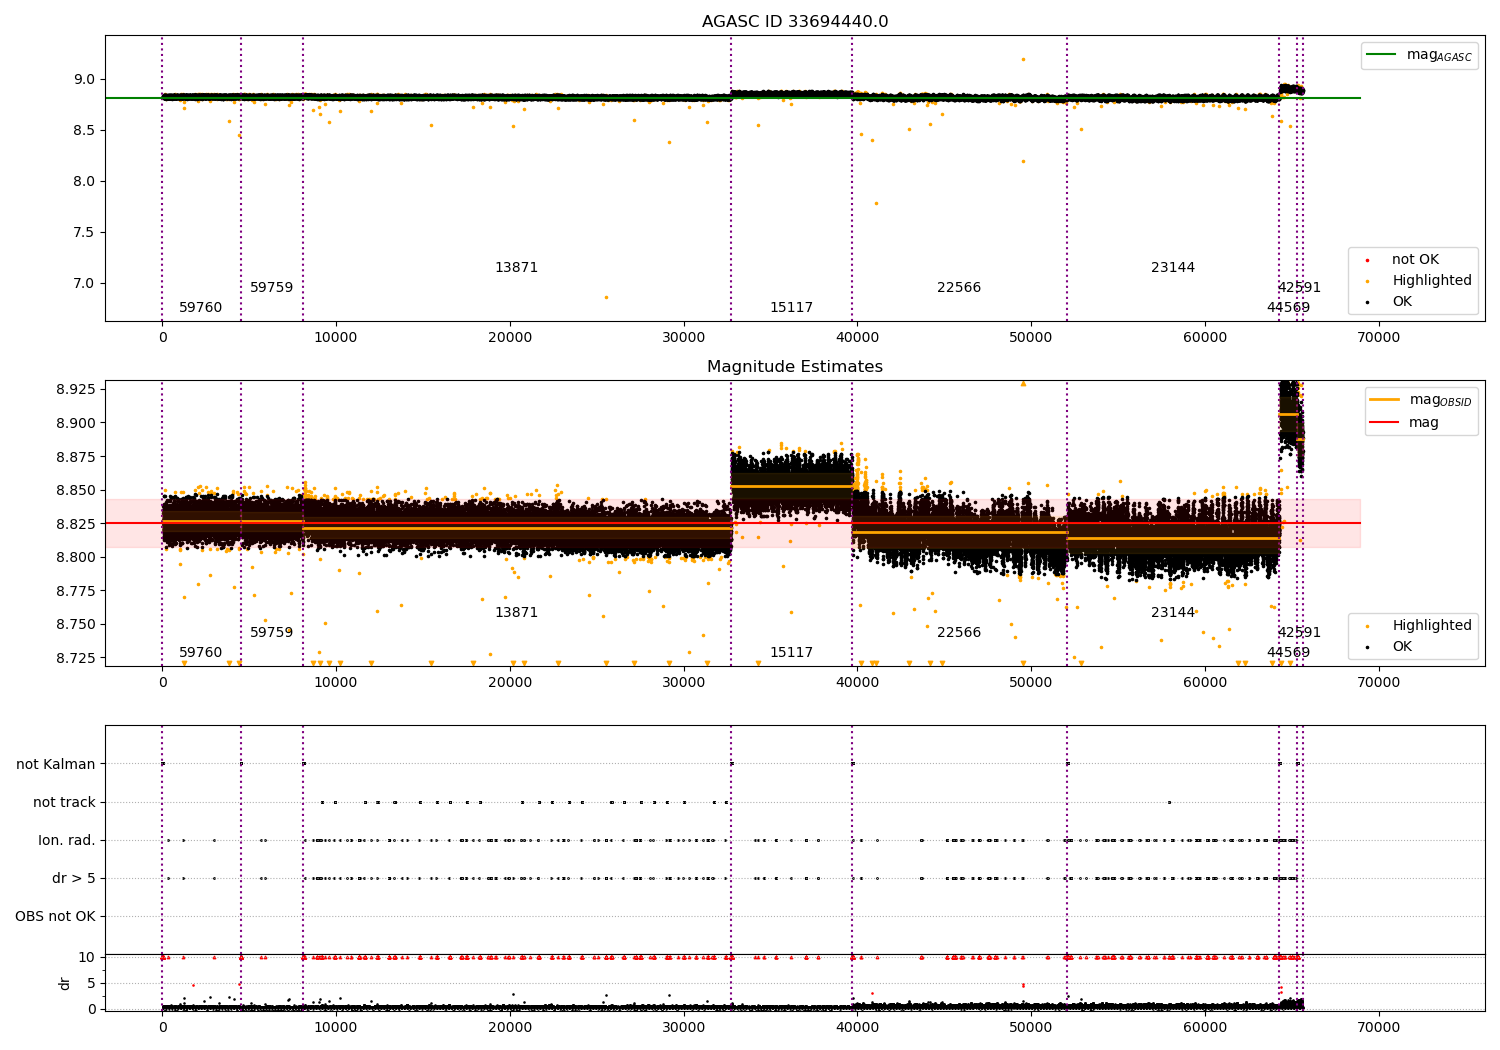The width and height of the screenshot is (1500, 1050).
Task: Click the "Ion. rad." y-axis label
Action: pyautogui.click(x=67, y=841)
